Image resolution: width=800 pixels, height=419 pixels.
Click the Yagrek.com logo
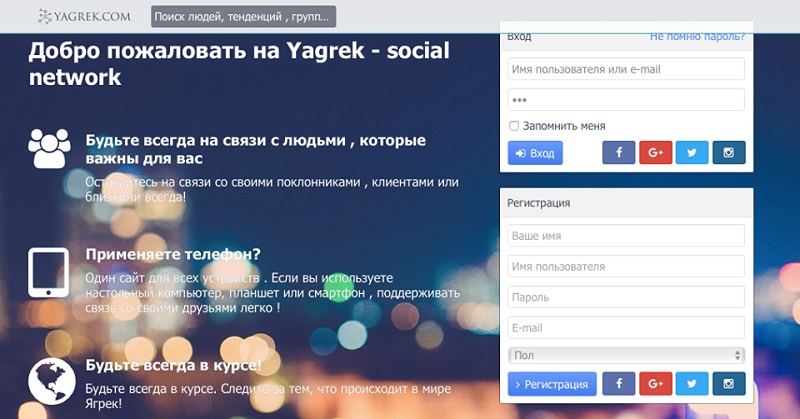[x=84, y=17]
